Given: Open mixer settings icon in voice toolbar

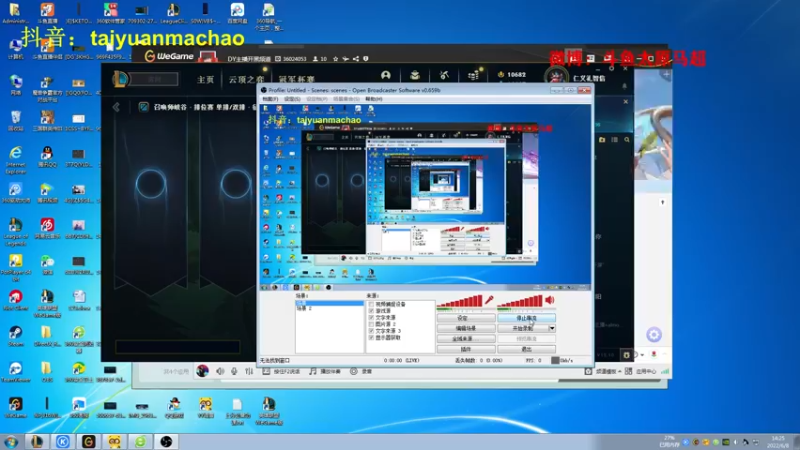Looking at the screenshot, I should (248, 371).
